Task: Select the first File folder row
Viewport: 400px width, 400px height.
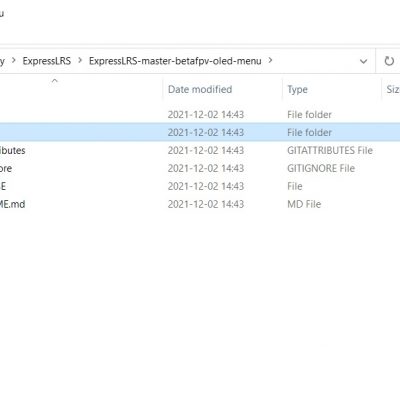Action: pos(200,115)
